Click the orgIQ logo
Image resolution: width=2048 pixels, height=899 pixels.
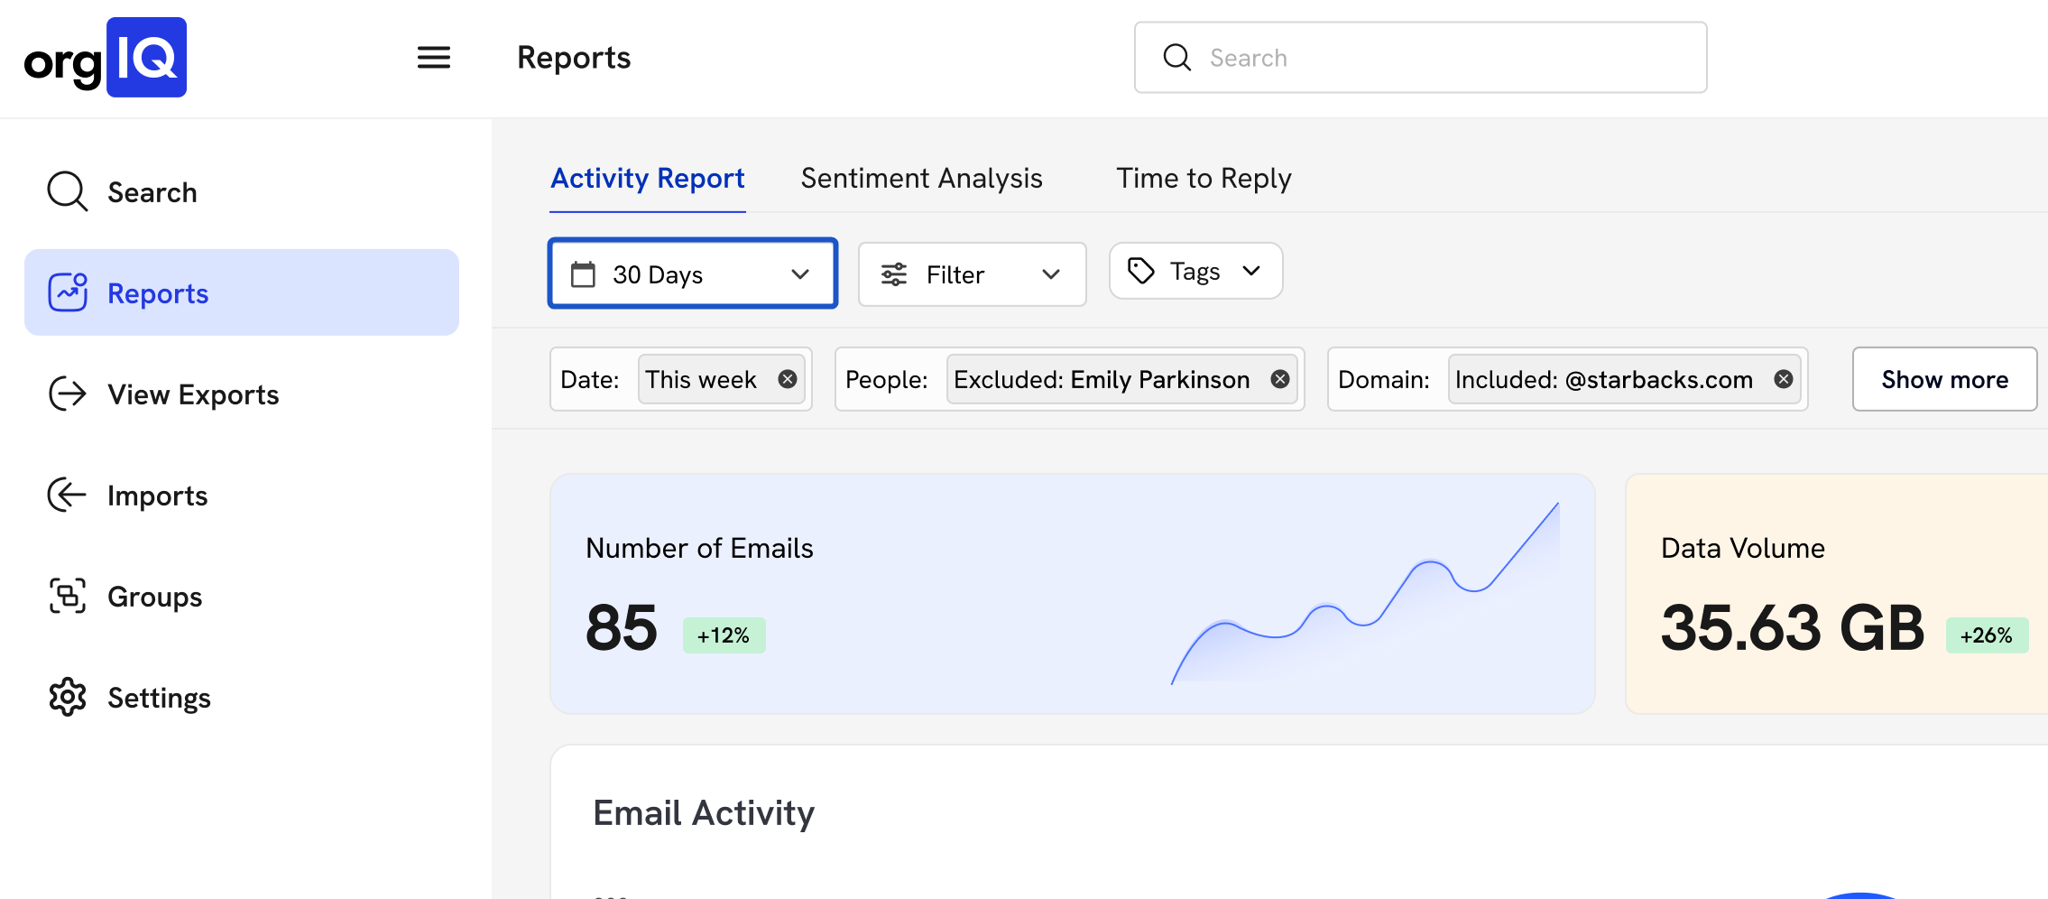(105, 57)
